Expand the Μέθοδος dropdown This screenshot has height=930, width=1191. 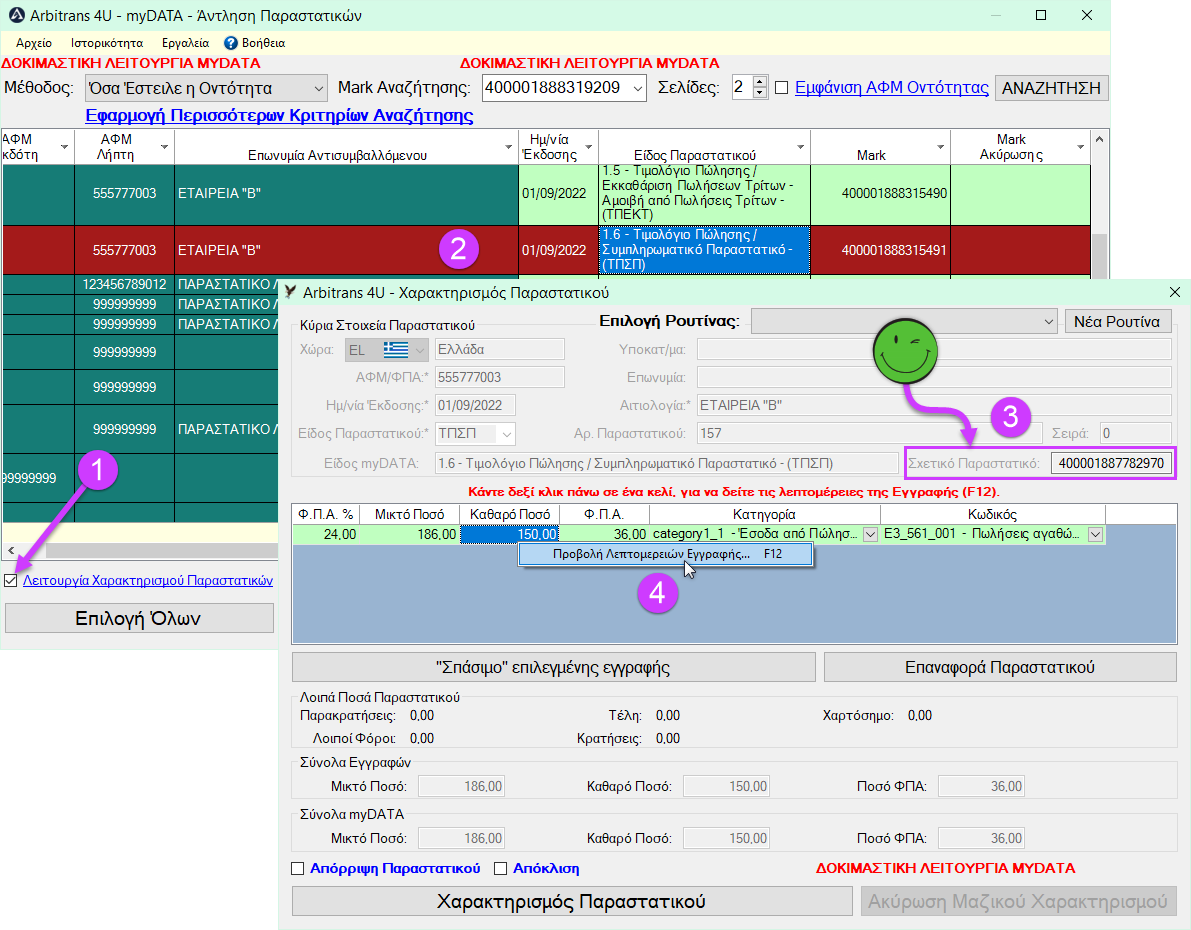pos(318,89)
